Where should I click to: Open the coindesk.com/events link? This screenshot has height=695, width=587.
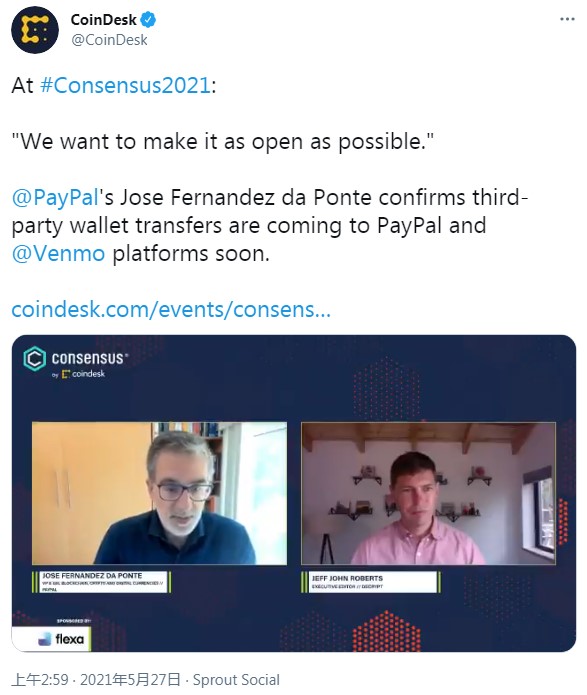(171, 309)
